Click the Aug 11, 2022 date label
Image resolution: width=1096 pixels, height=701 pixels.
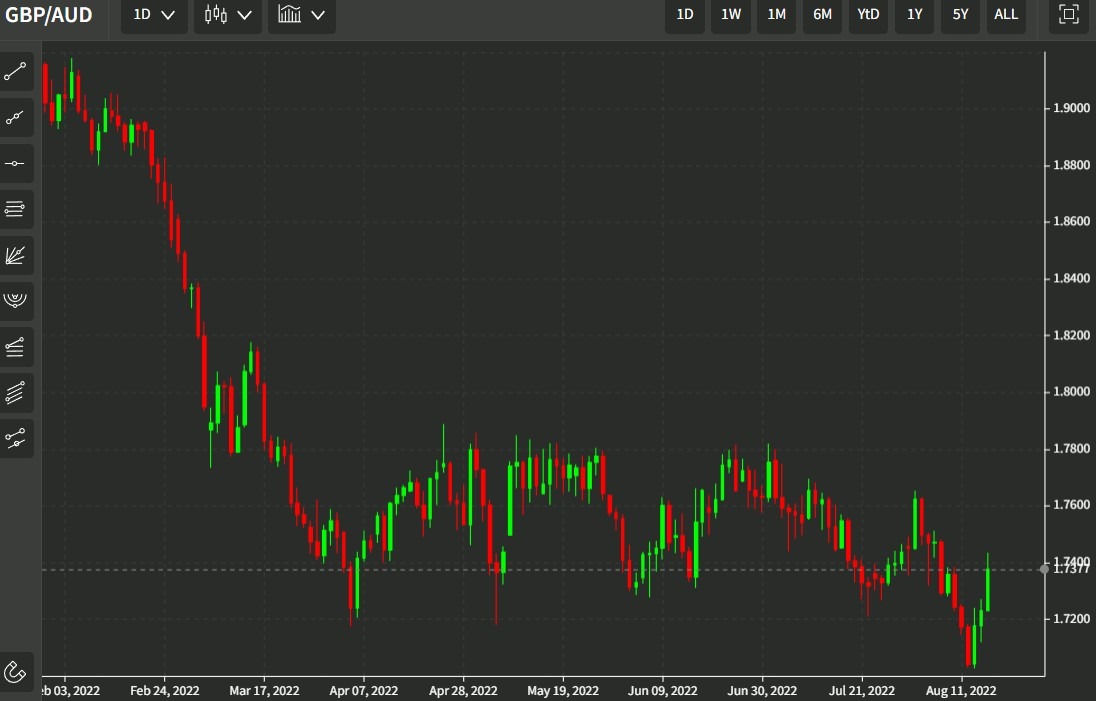coord(961,691)
